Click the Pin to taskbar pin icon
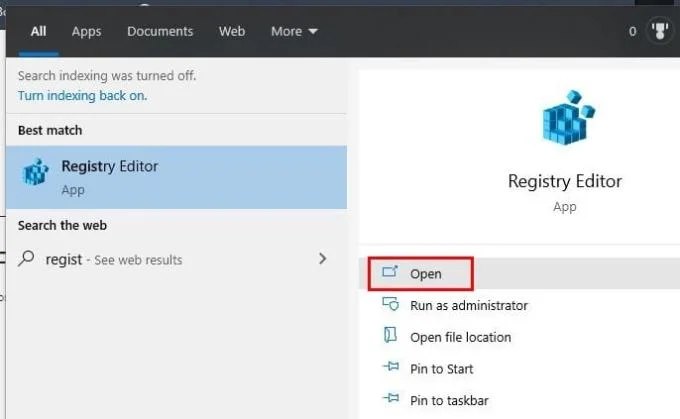Screen dimensions: 680x419 (391, 397)
